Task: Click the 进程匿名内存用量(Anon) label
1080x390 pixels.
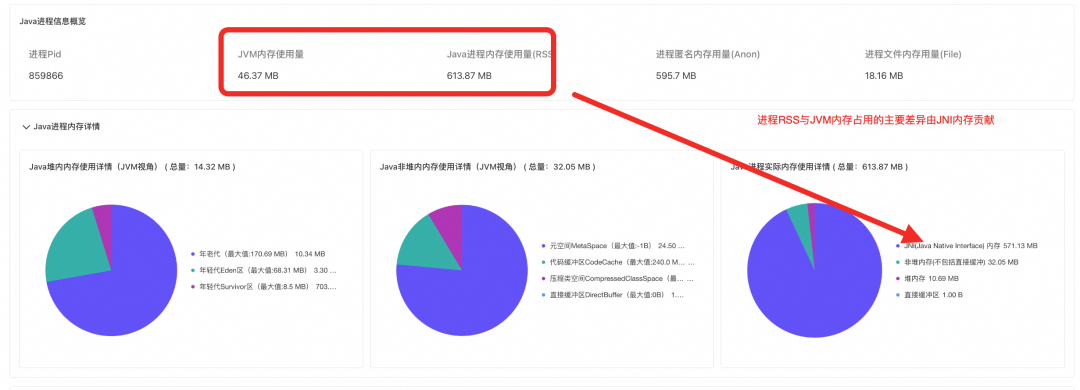Action: [x=708, y=54]
